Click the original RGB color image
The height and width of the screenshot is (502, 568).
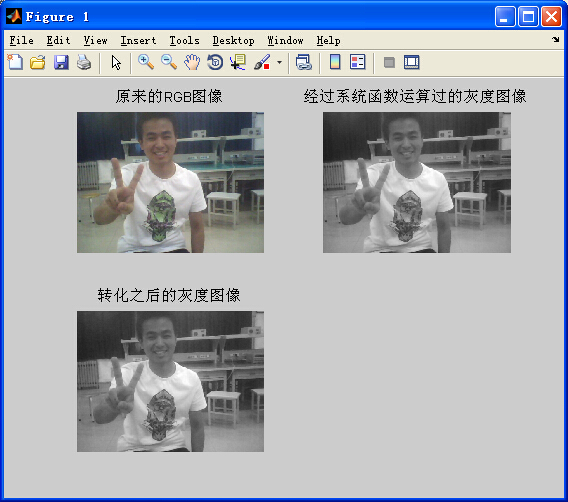tap(170, 182)
